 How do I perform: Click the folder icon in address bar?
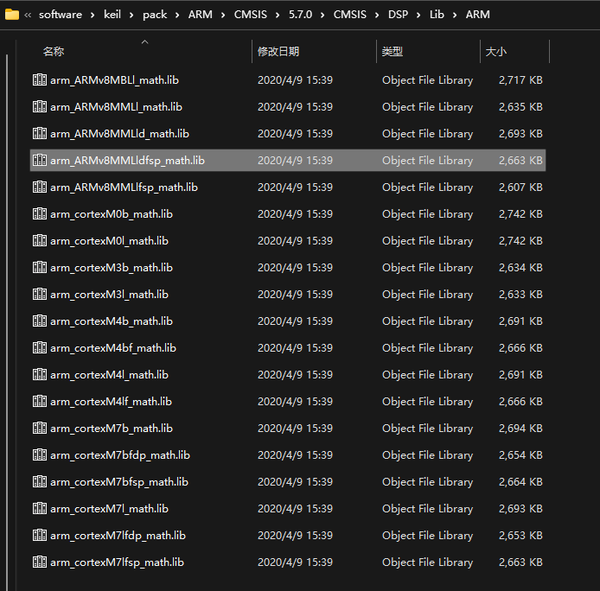point(12,15)
